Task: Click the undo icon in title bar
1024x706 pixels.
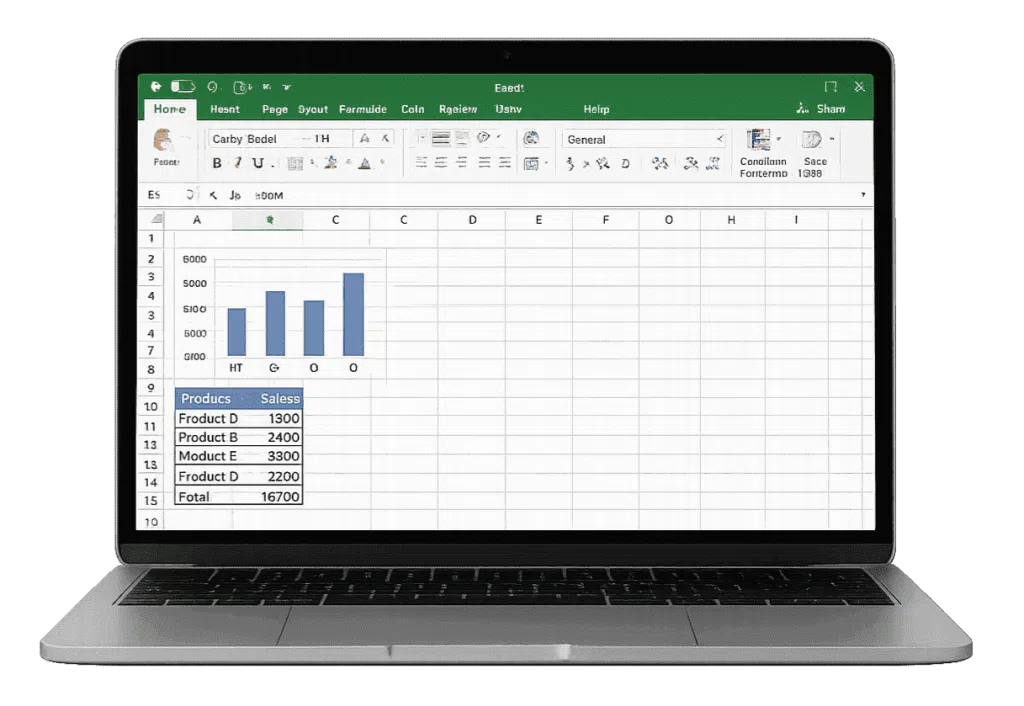Action: pos(213,87)
